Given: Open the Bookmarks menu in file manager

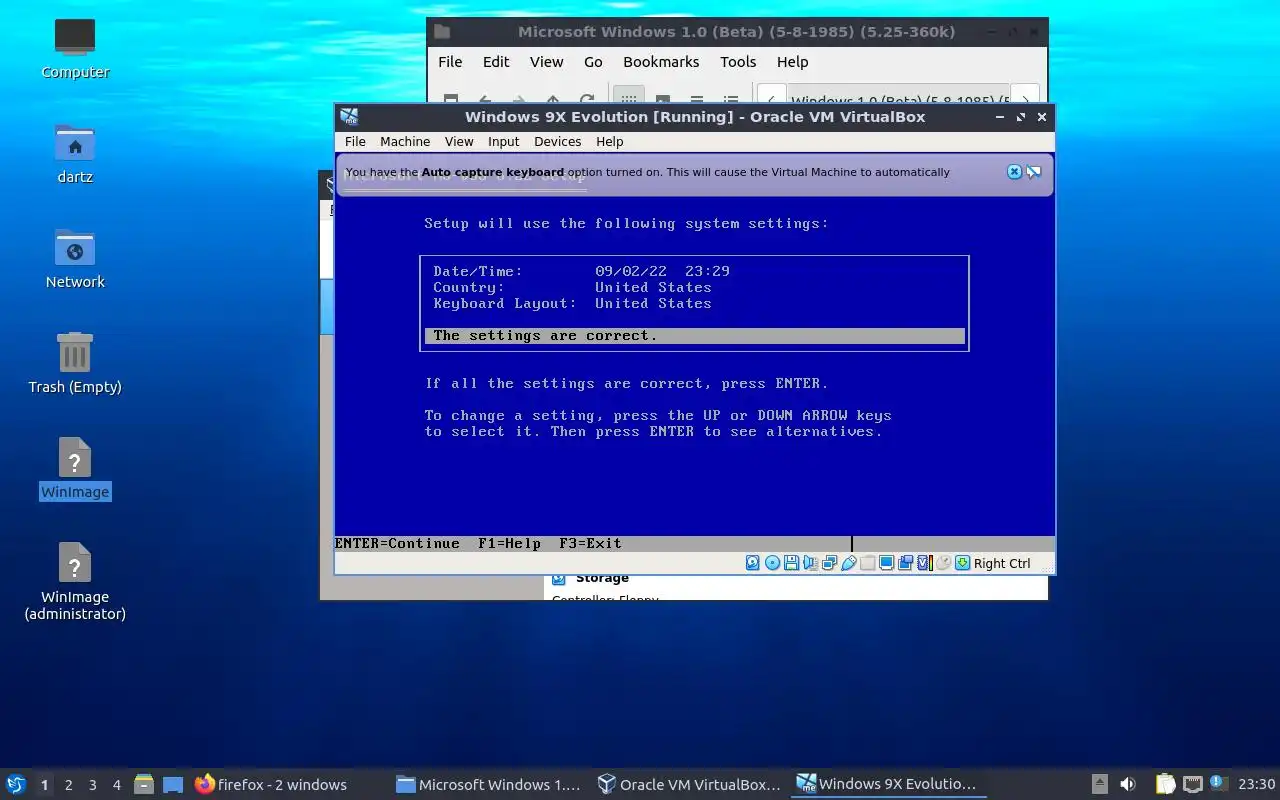Looking at the screenshot, I should pyautogui.click(x=661, y=62).
